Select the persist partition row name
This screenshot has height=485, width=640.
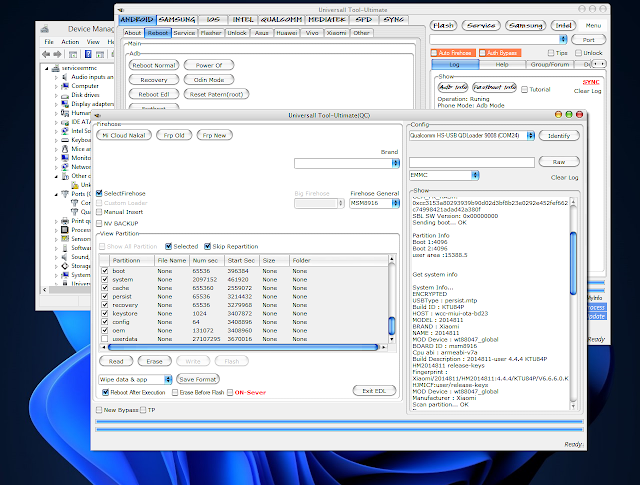pyautogui.click(x=122, y=296)
